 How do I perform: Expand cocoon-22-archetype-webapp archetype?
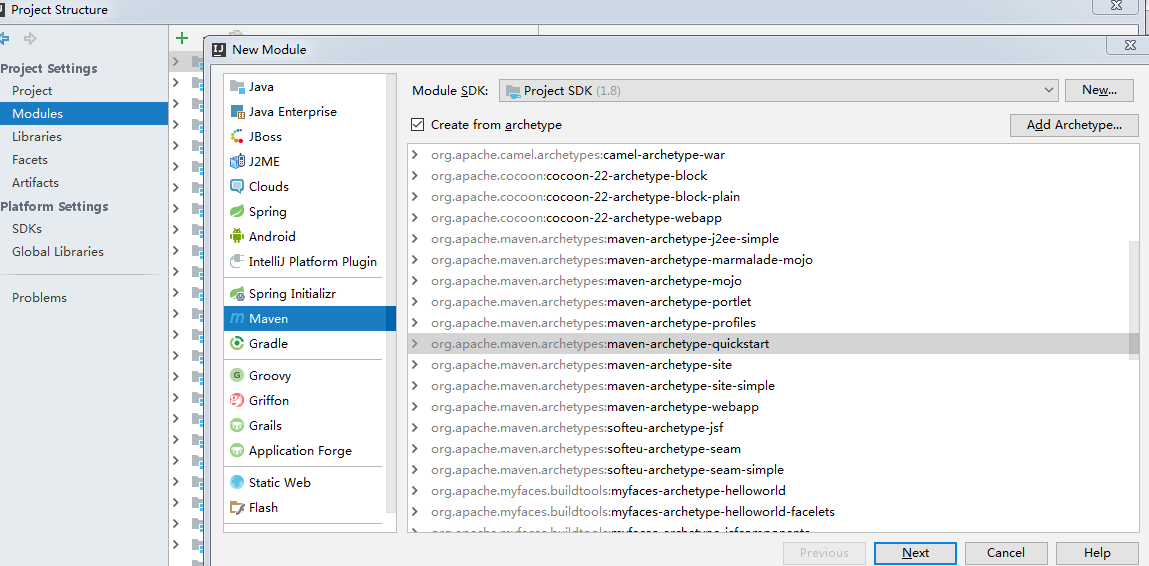click(415, 218)
